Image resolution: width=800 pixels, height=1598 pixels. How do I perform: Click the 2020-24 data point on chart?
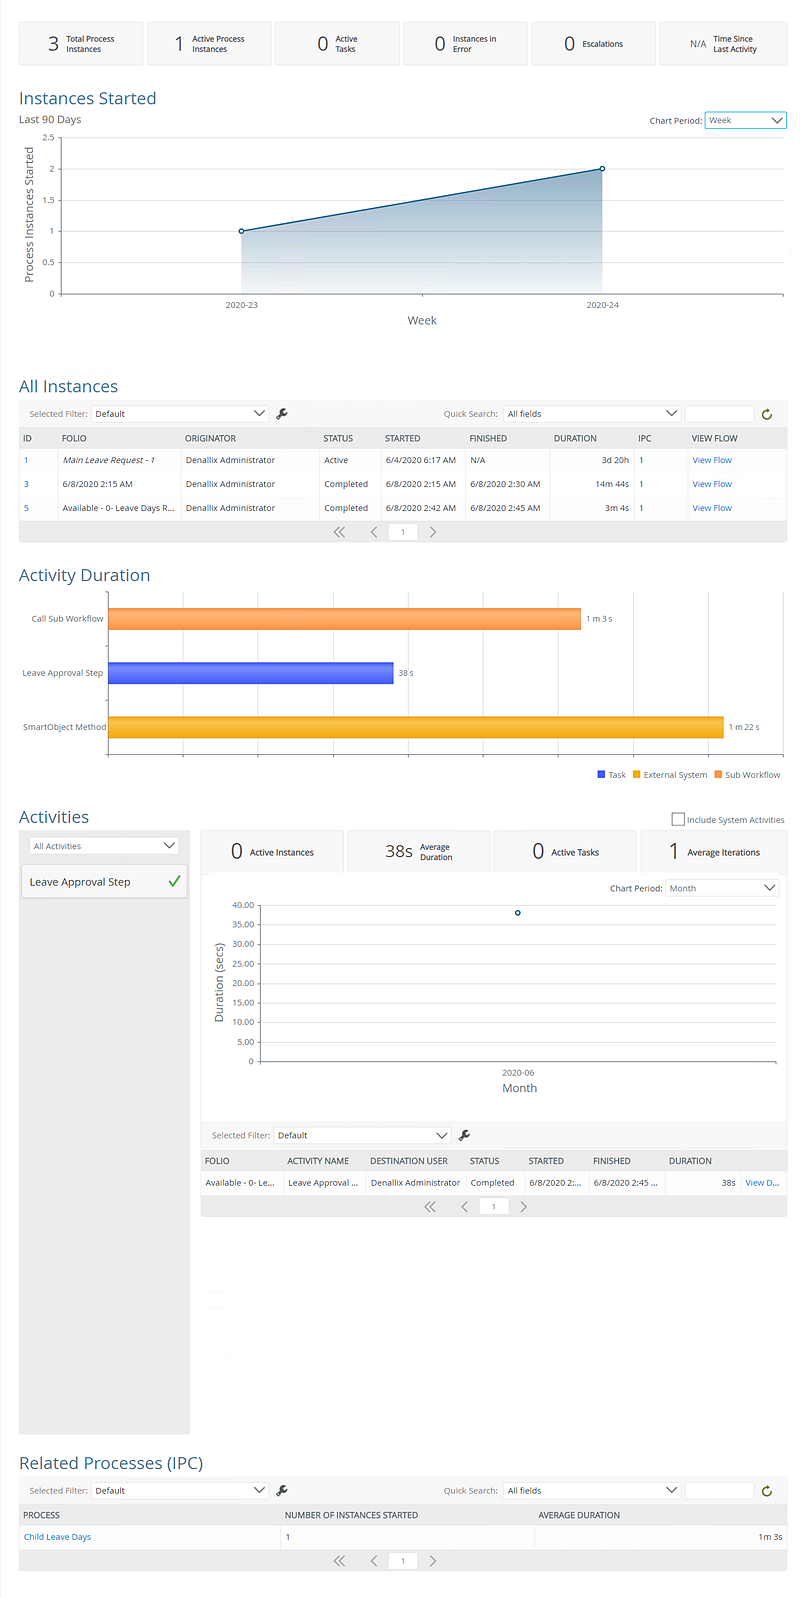point(602,169)
